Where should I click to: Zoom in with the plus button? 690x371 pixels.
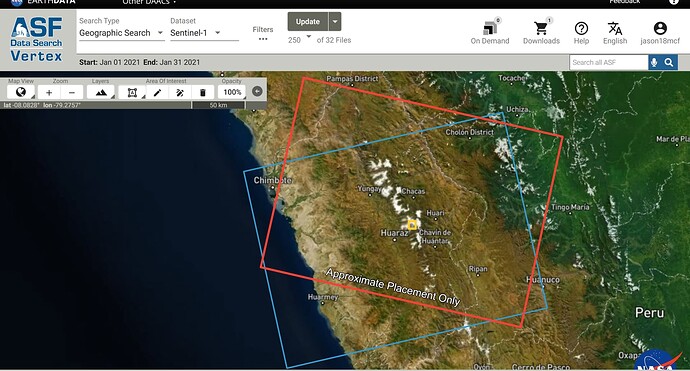[x=49, y=92]
